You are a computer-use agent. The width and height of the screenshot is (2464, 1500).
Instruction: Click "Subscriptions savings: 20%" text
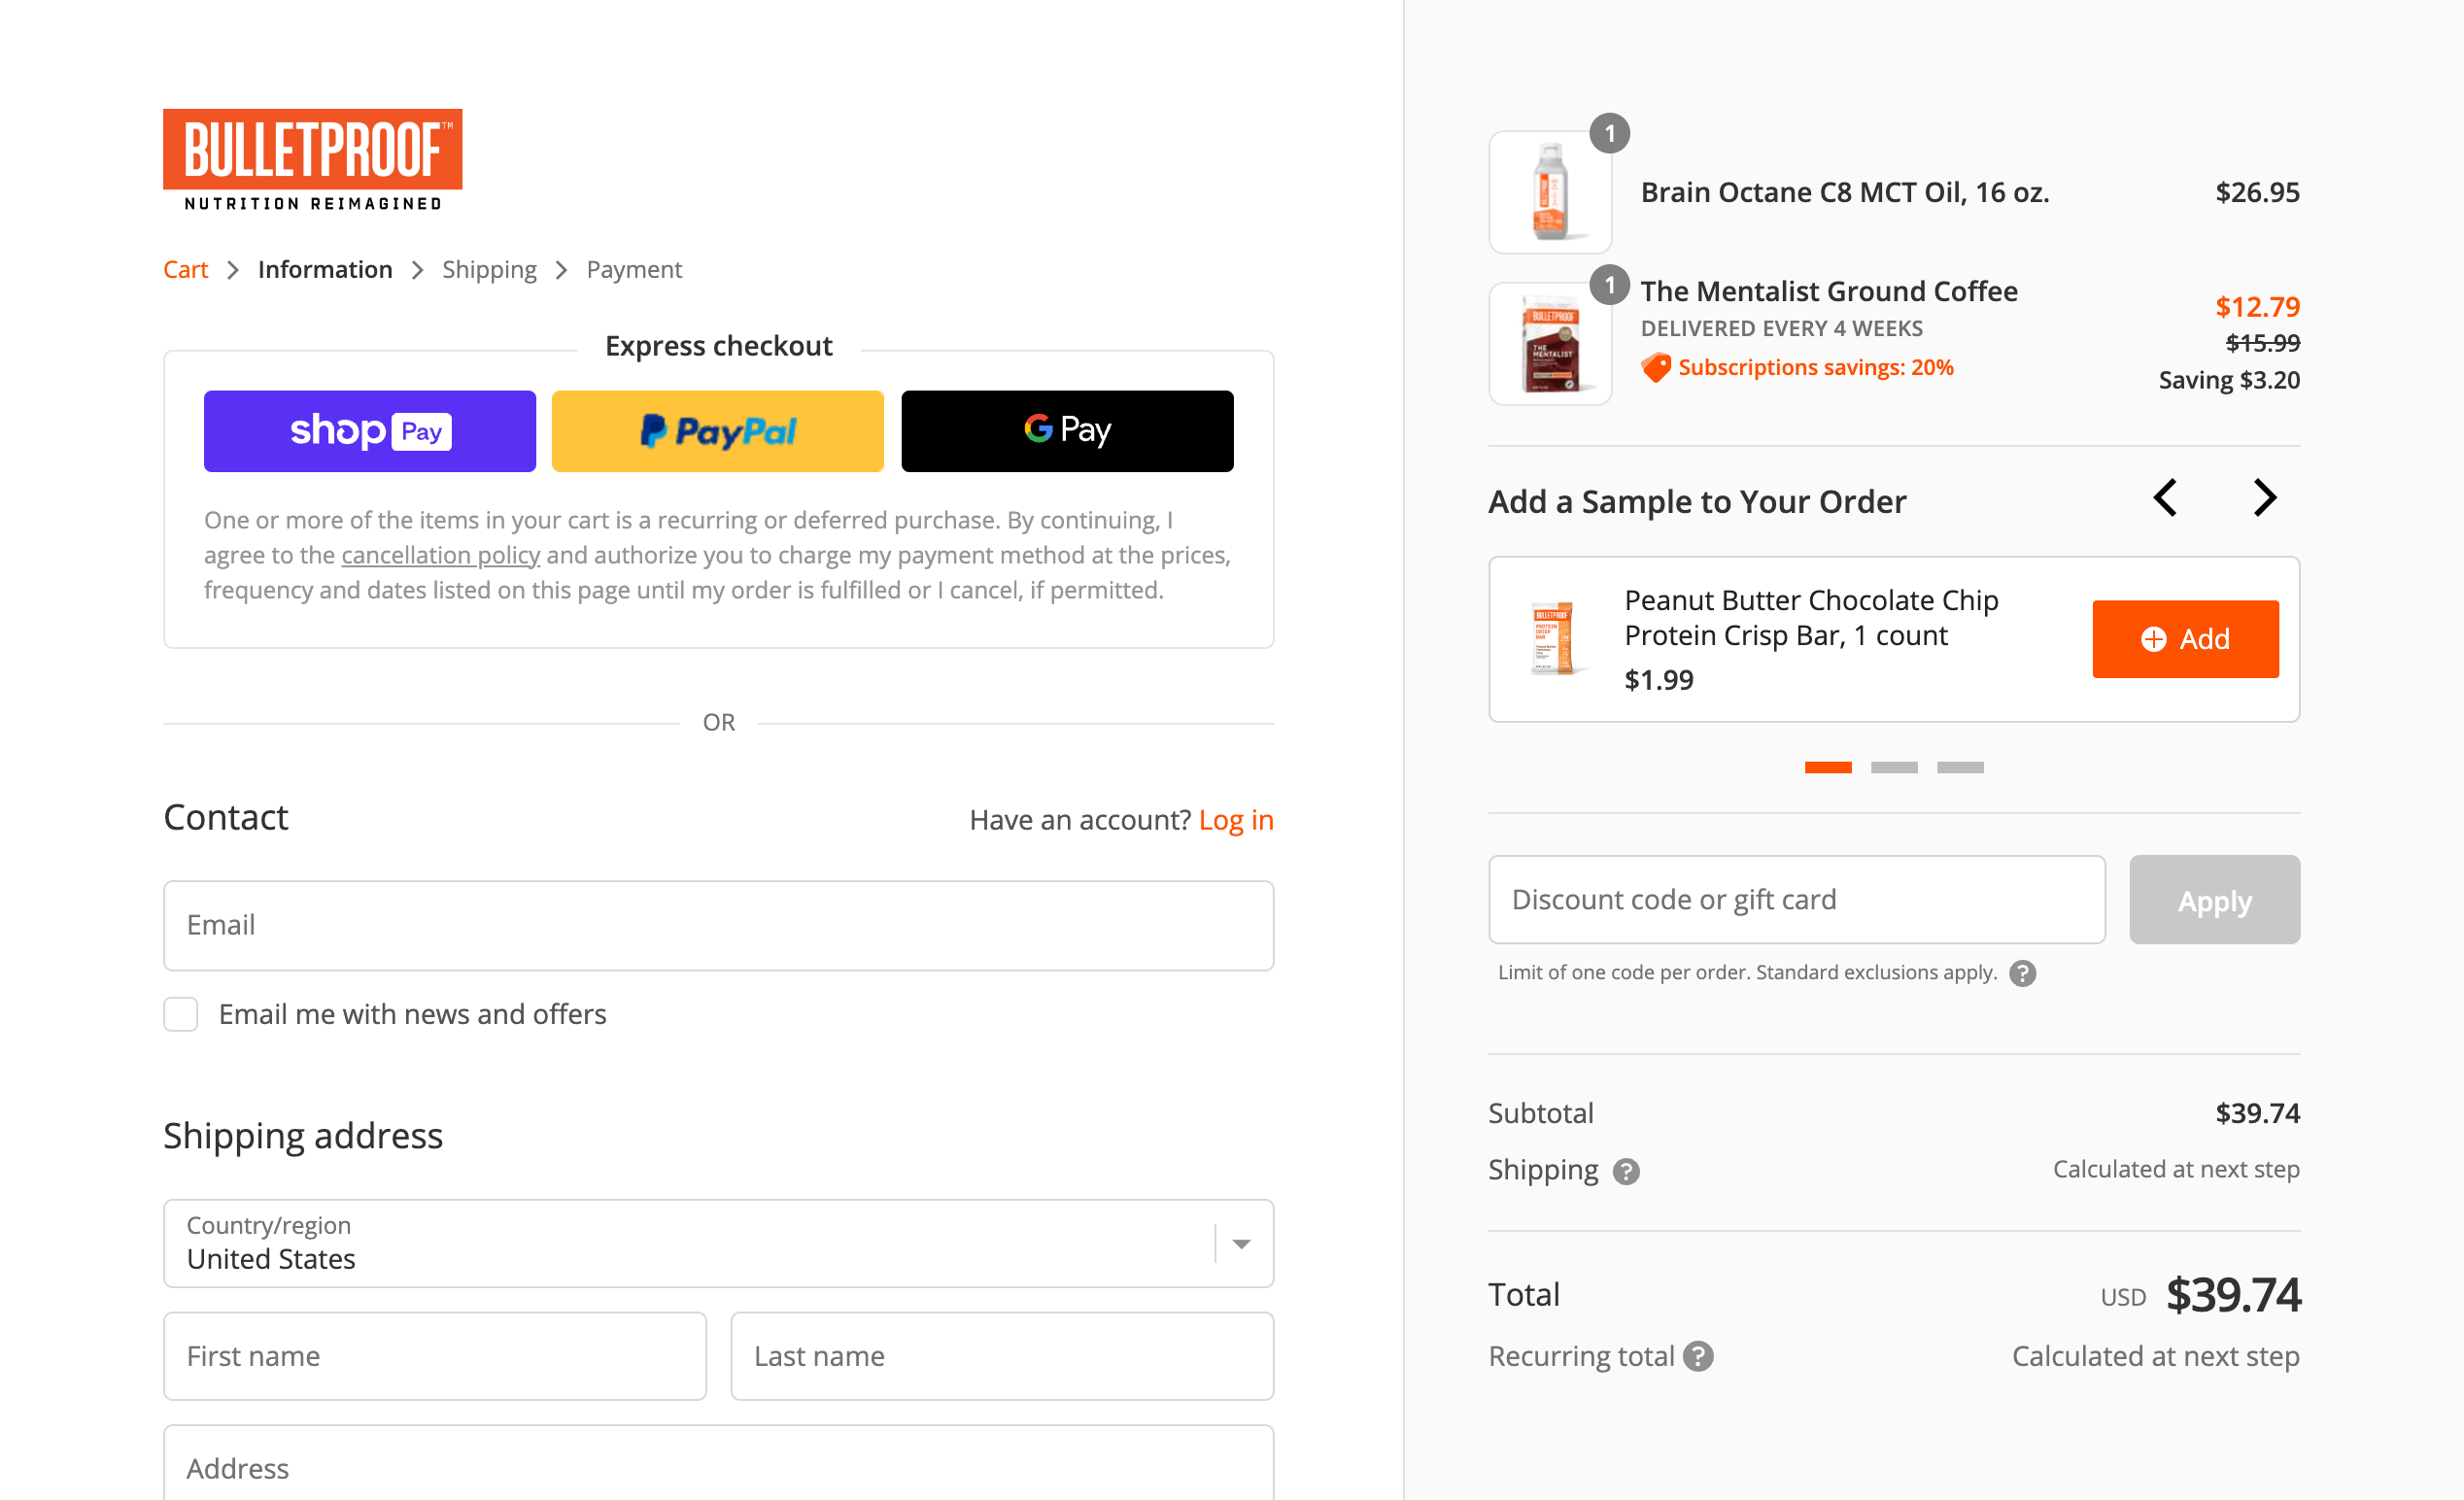pos(1815,368)
